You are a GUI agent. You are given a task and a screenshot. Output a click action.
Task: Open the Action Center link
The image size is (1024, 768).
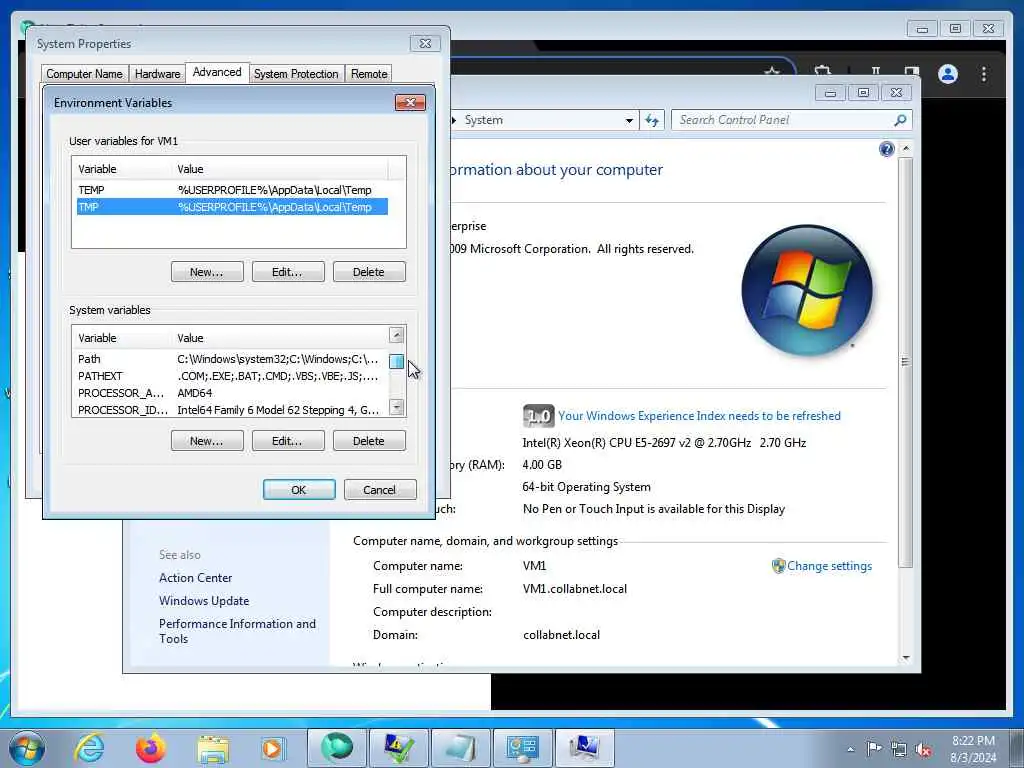pos(195,577)
